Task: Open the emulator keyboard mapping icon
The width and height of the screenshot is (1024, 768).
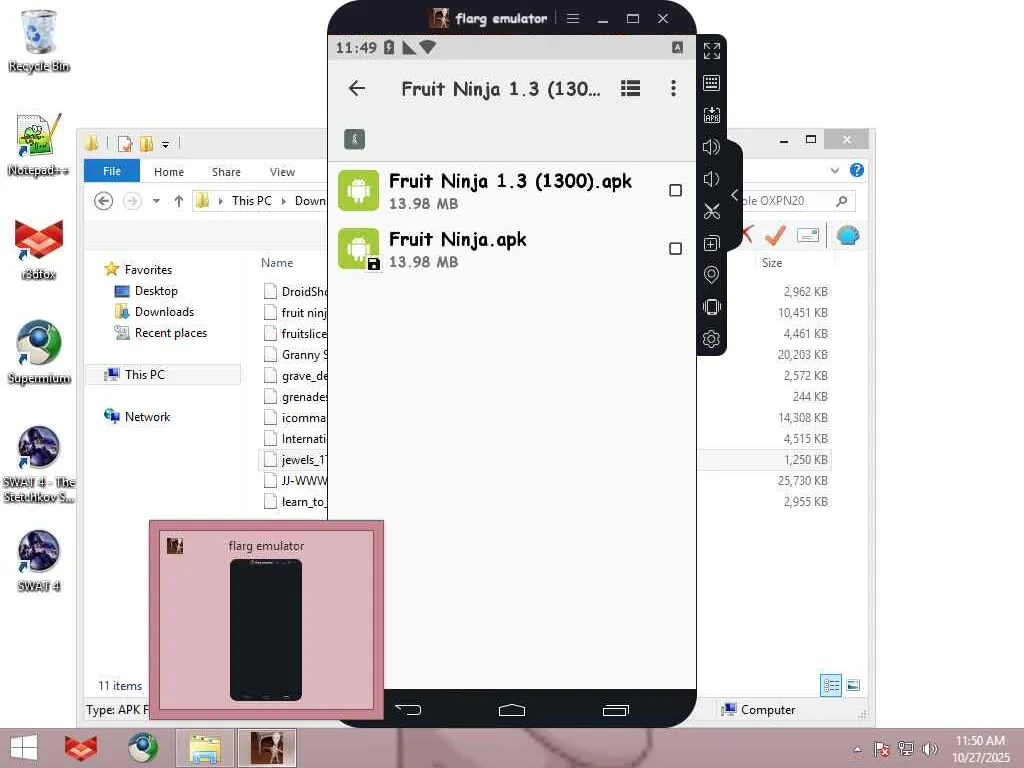Action: pyautogui.click(x=711, y=83)
